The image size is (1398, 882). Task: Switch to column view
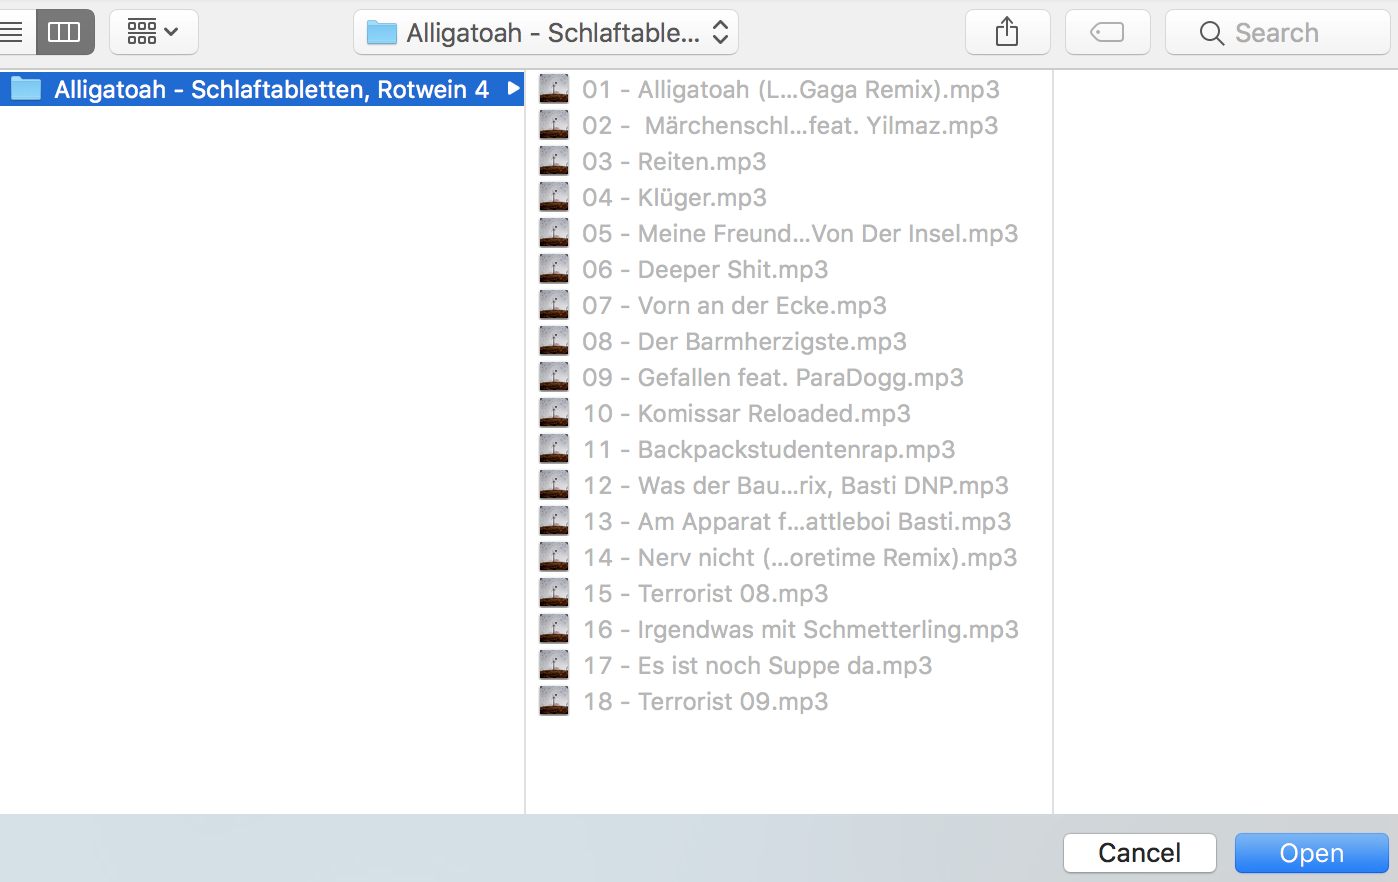[65, 32]
